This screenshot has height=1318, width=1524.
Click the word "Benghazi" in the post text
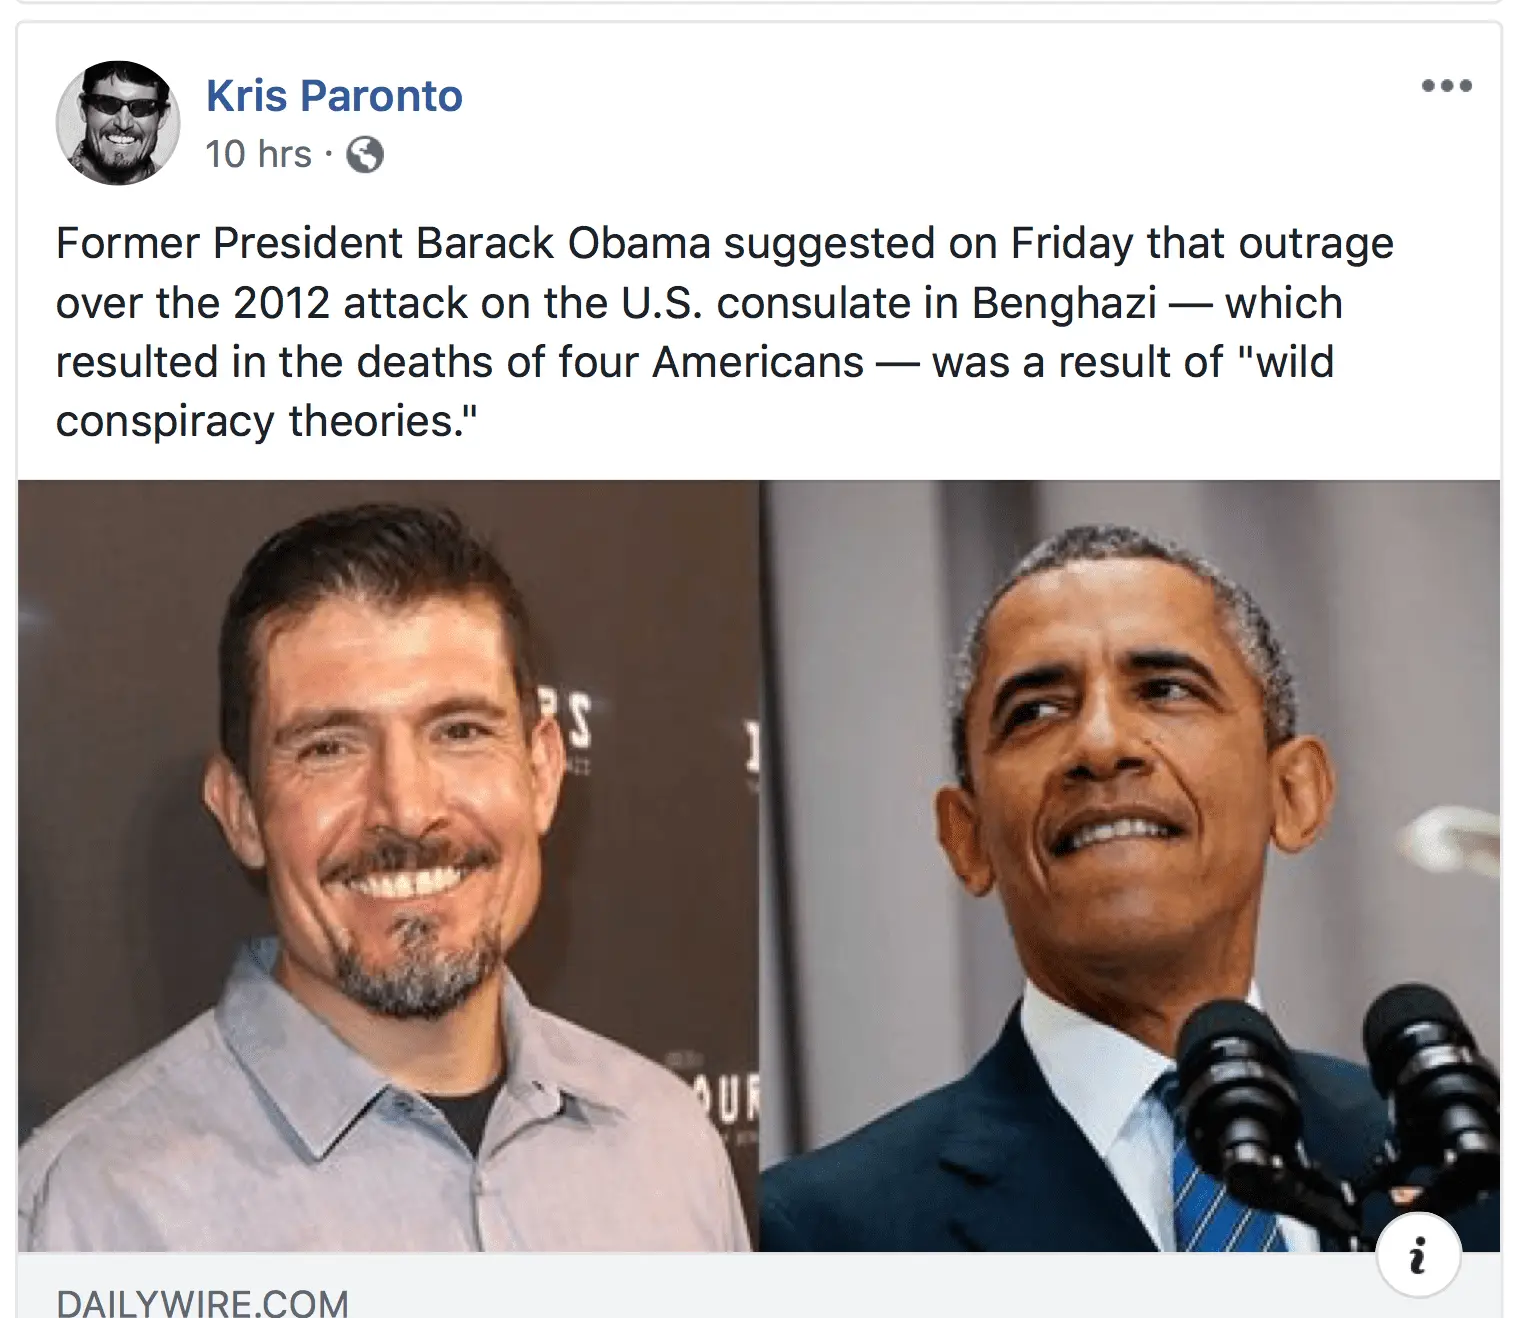[1064, 303]
